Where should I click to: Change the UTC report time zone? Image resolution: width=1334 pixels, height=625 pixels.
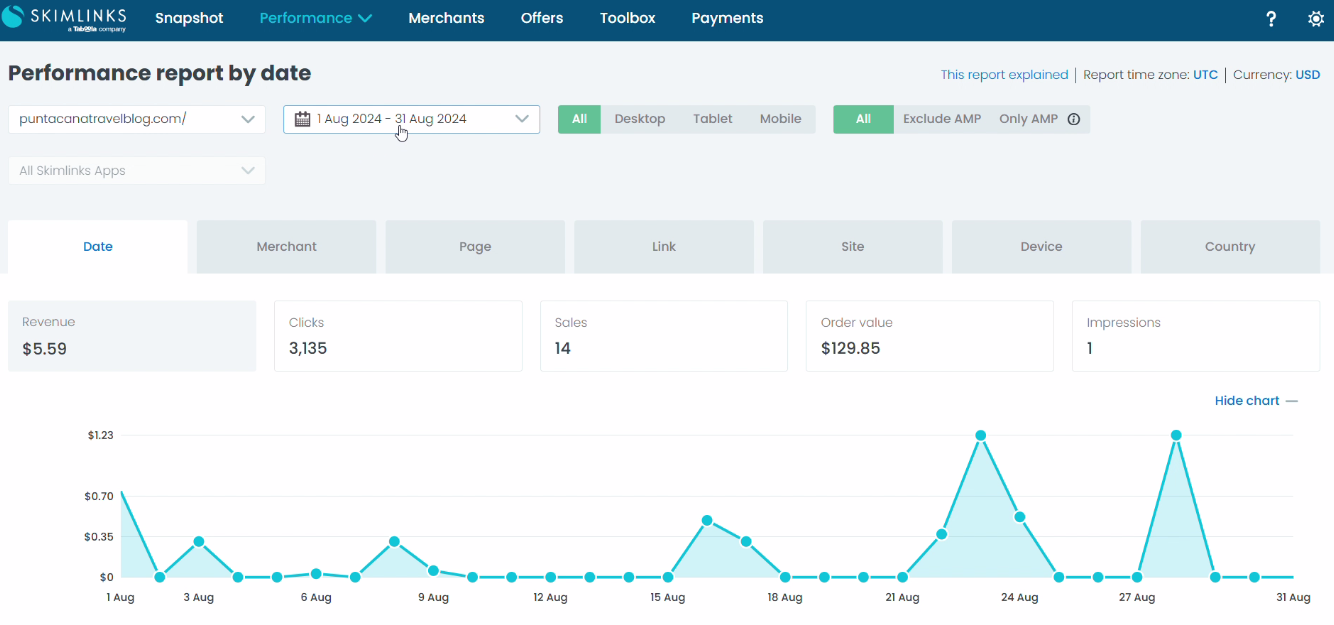tap(1206, 75)
